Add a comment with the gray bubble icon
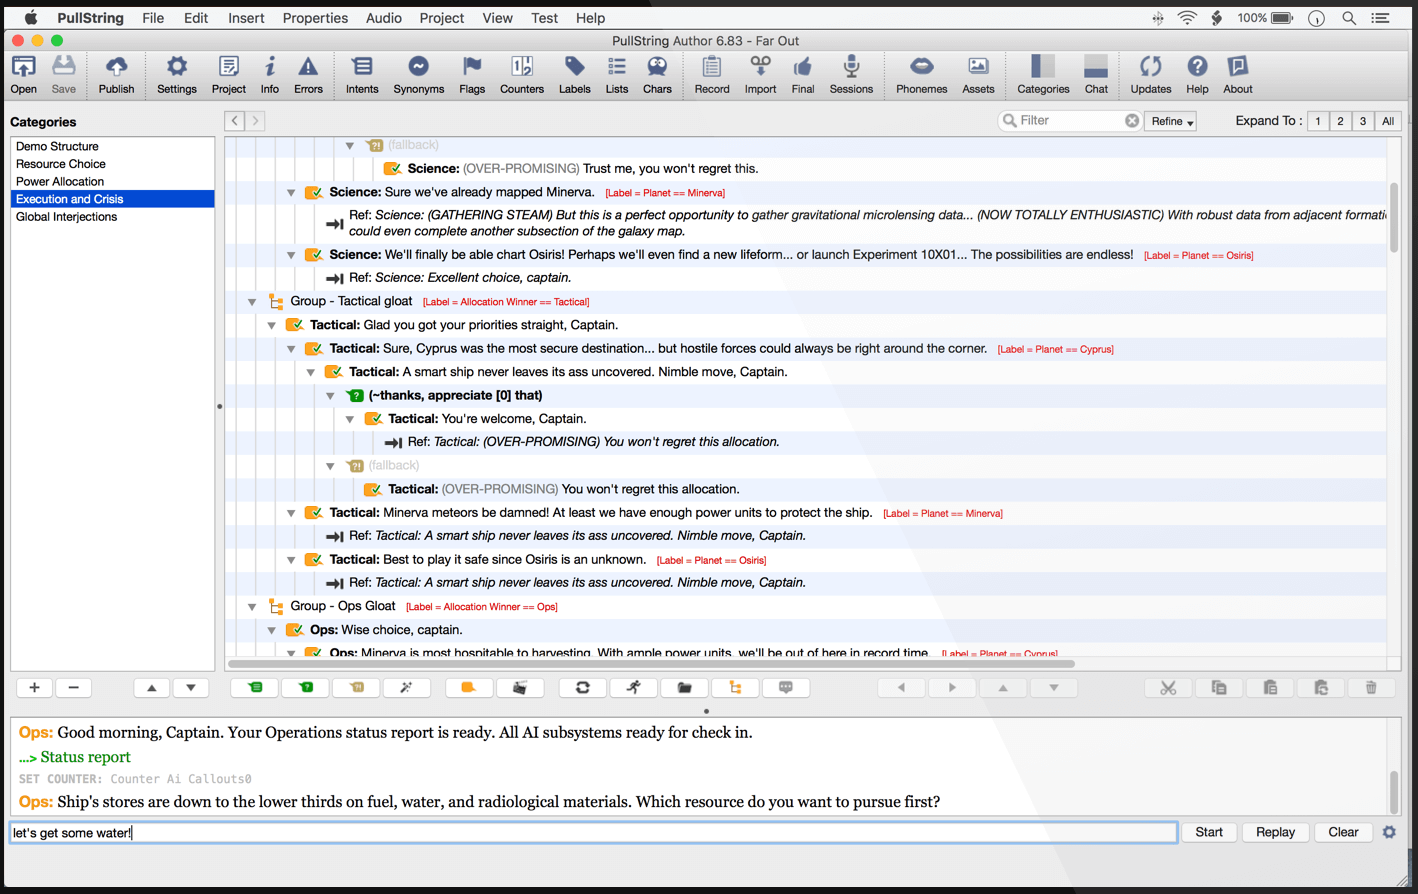Viewport: 1418px width, 894px height. tap(786, 688)
